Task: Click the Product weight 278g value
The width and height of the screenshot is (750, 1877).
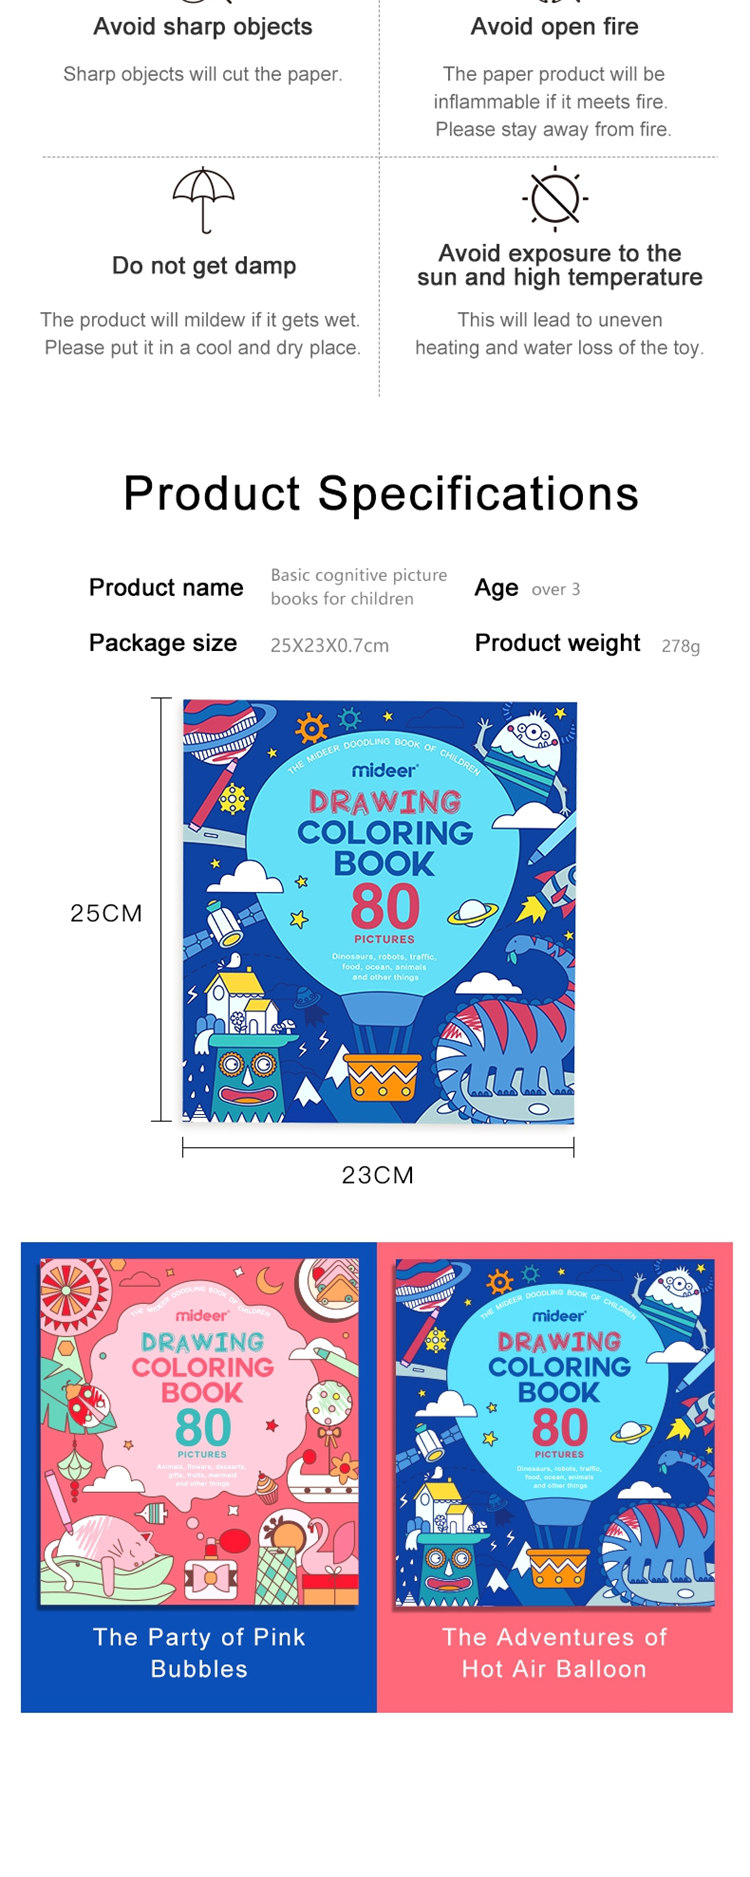Action: [x=680, y=646]
